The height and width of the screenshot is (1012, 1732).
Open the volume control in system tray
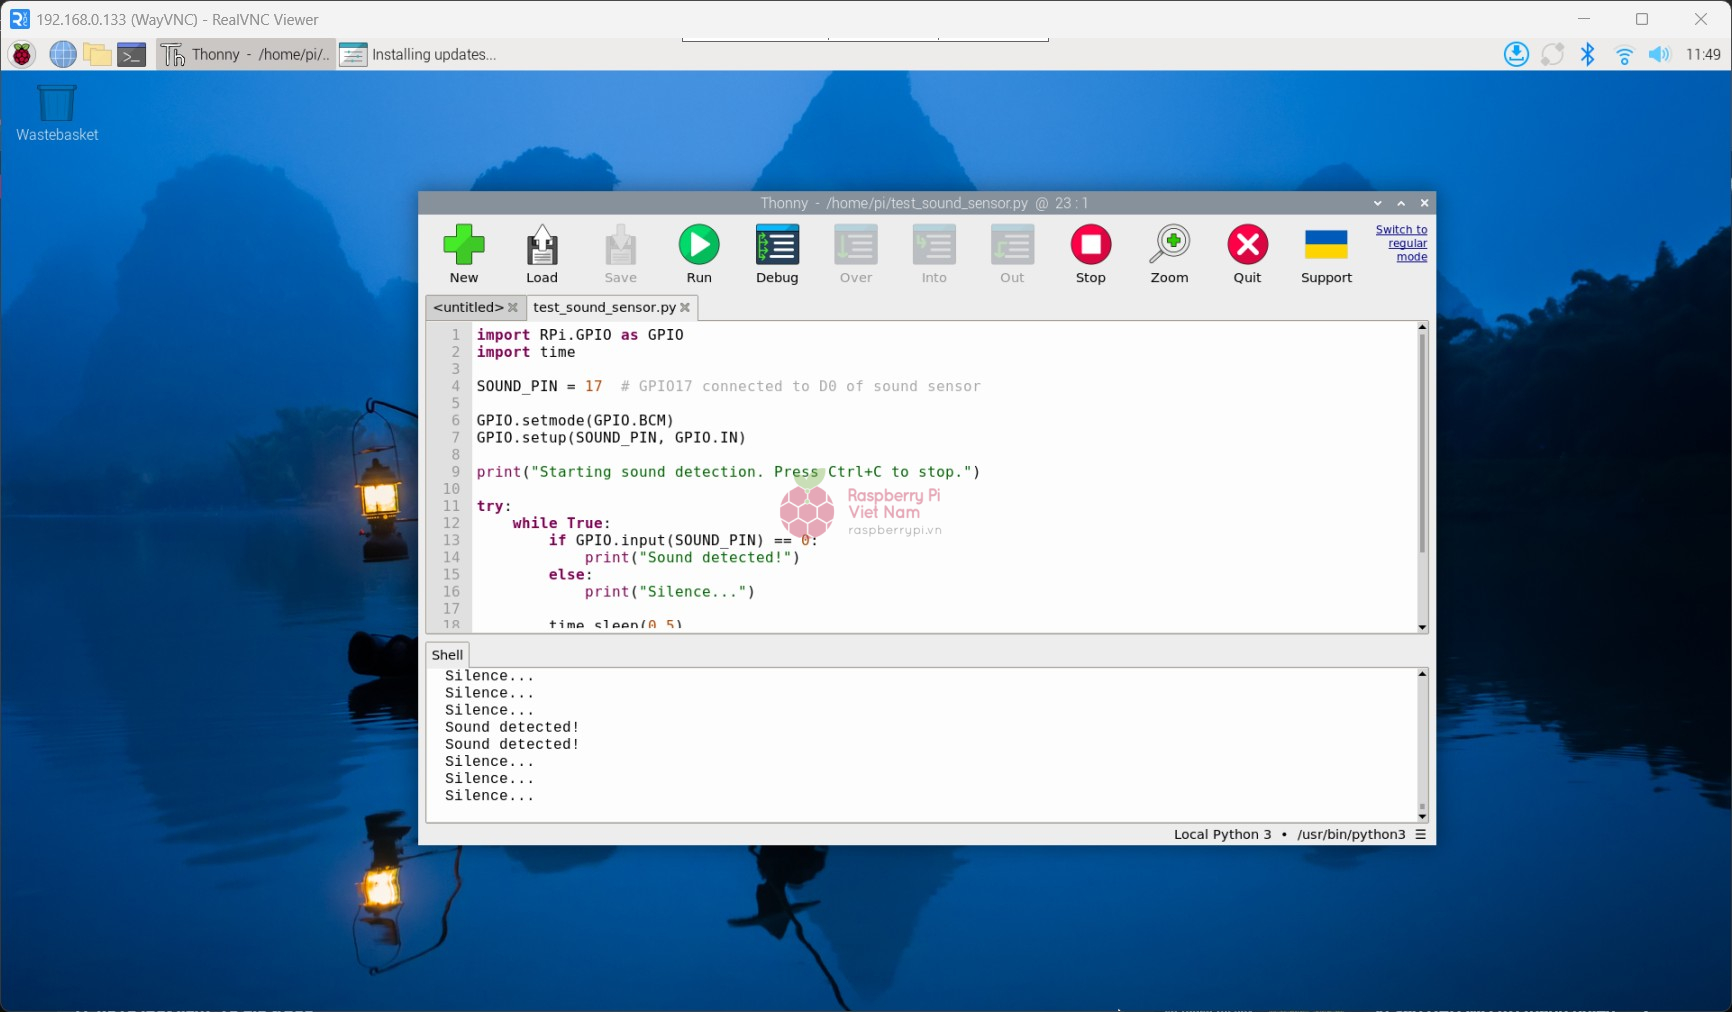click(1659, 54)
